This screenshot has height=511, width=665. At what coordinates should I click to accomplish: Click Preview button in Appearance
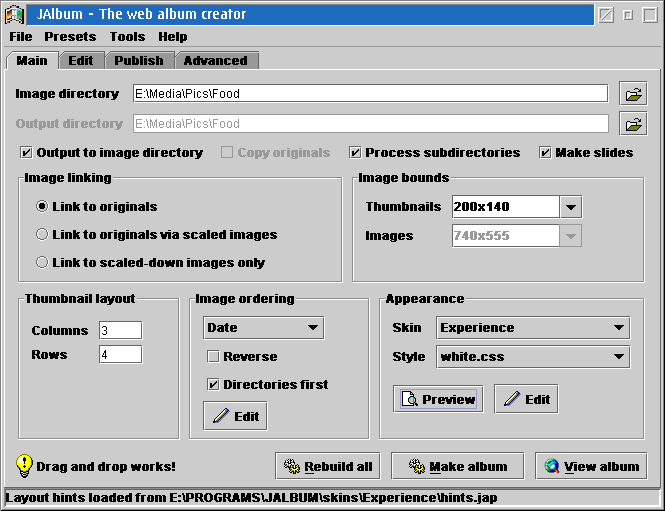(438, 399)
